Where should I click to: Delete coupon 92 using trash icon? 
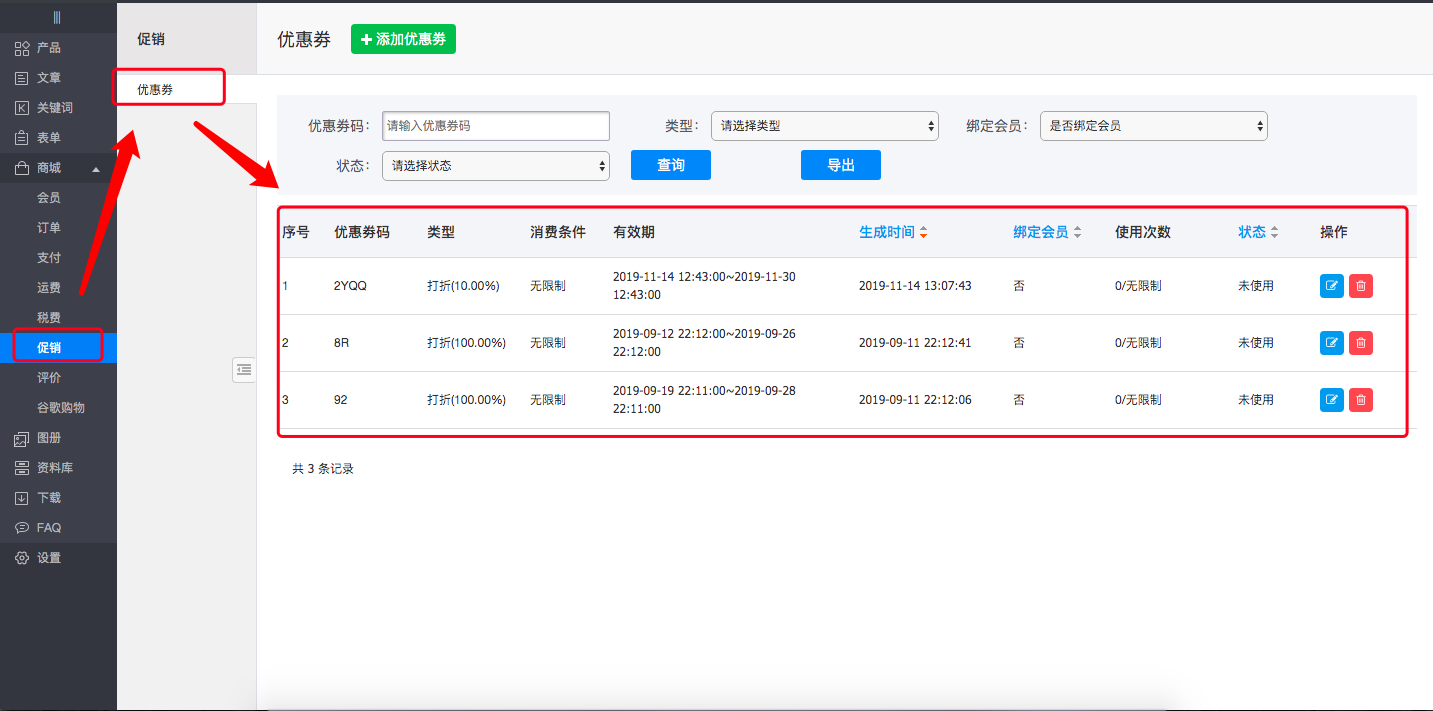(1360, 400)
